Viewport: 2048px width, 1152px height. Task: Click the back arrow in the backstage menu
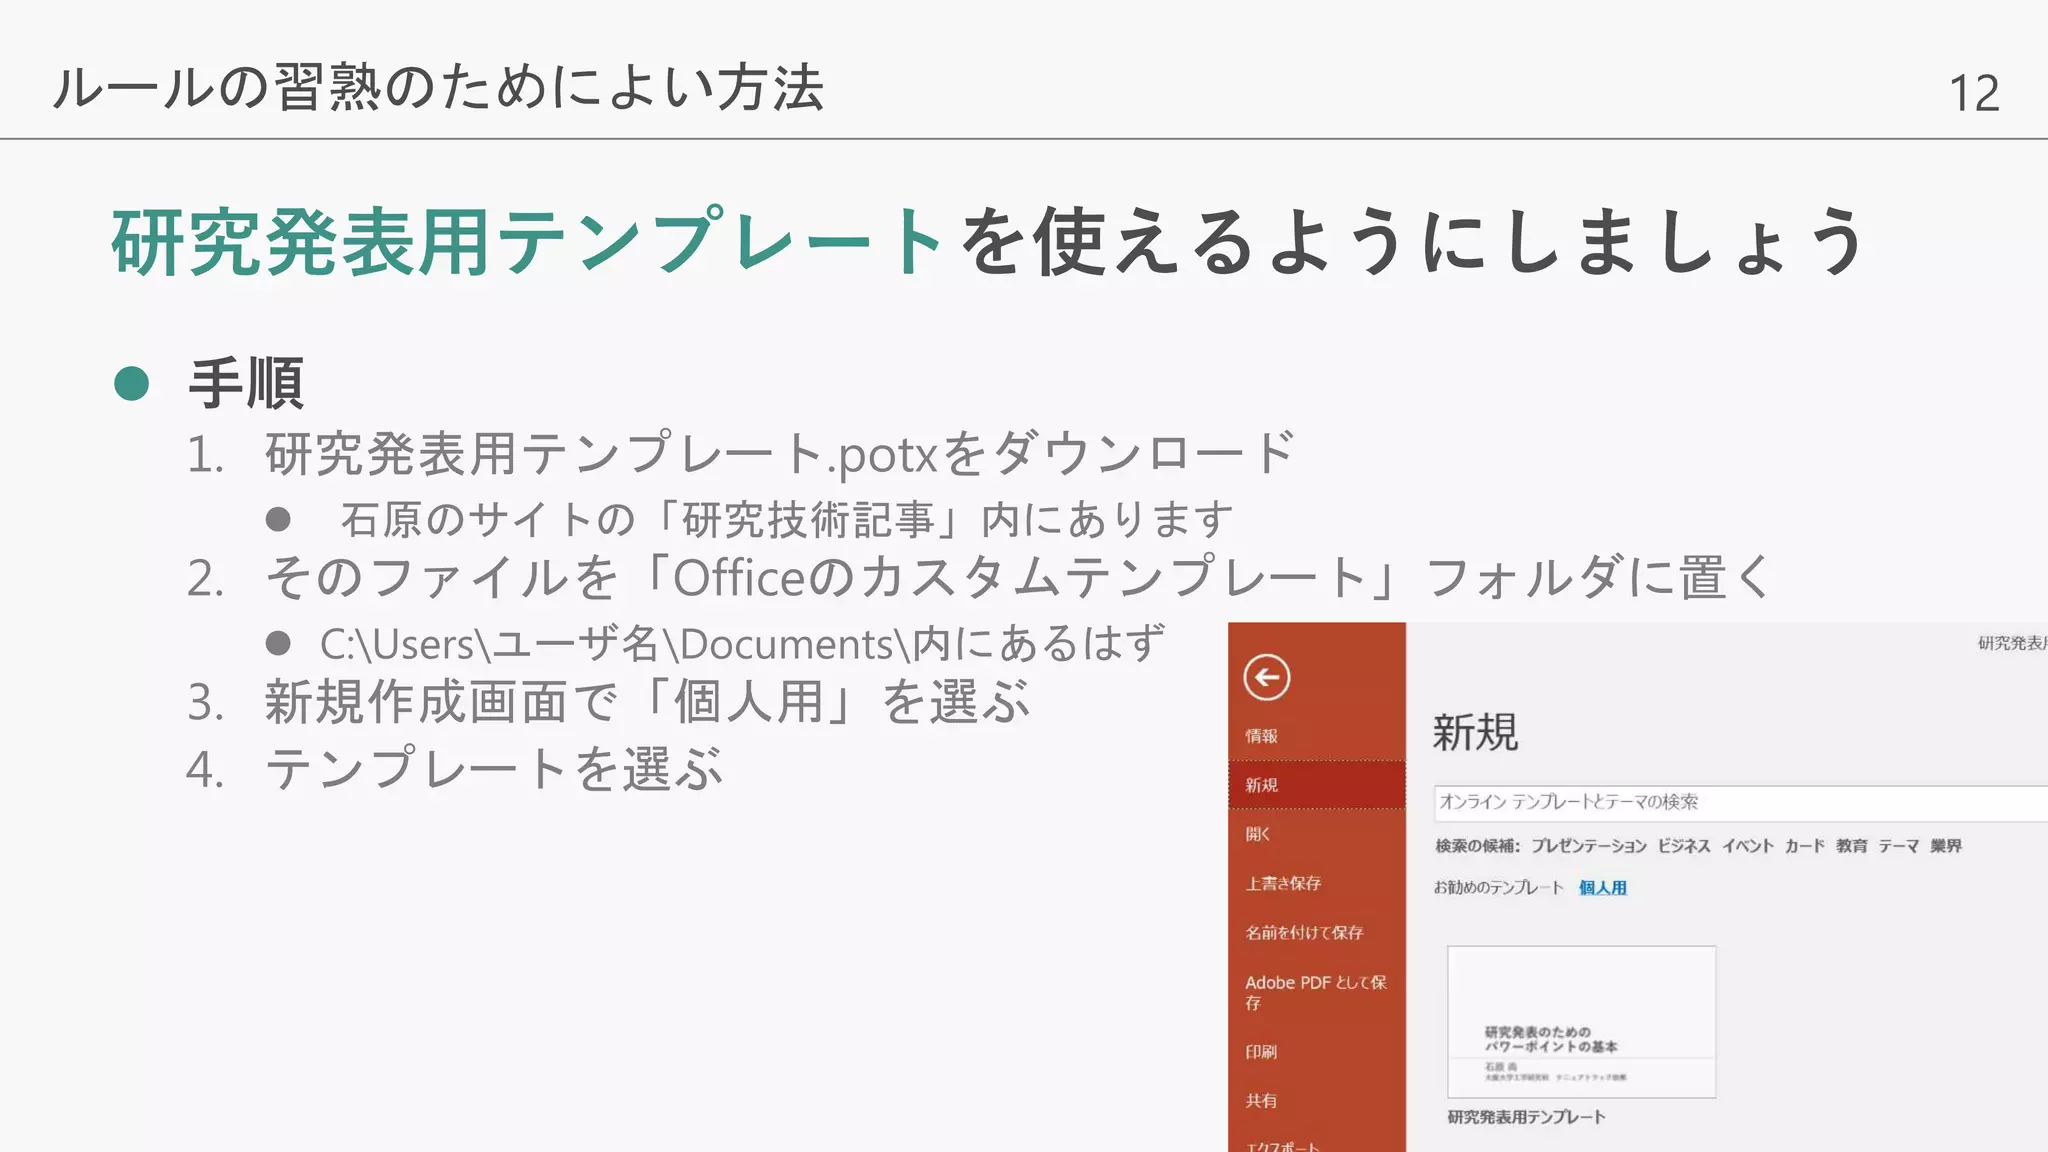click(x=1266, y=678)
